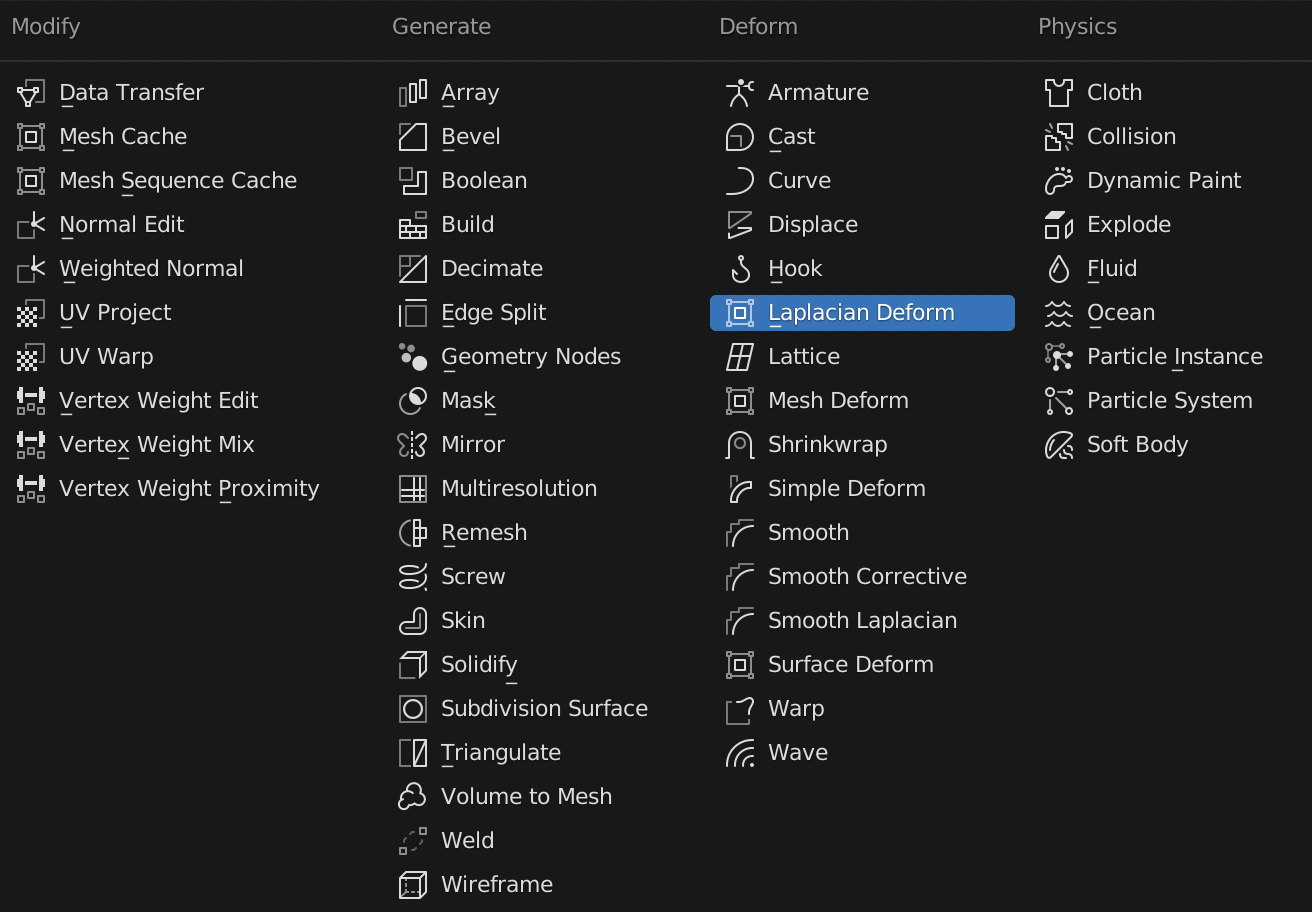The image size is (1312, 912).
Task: Select Vertex Weight Proximity modifier
Action: [189, 489]
